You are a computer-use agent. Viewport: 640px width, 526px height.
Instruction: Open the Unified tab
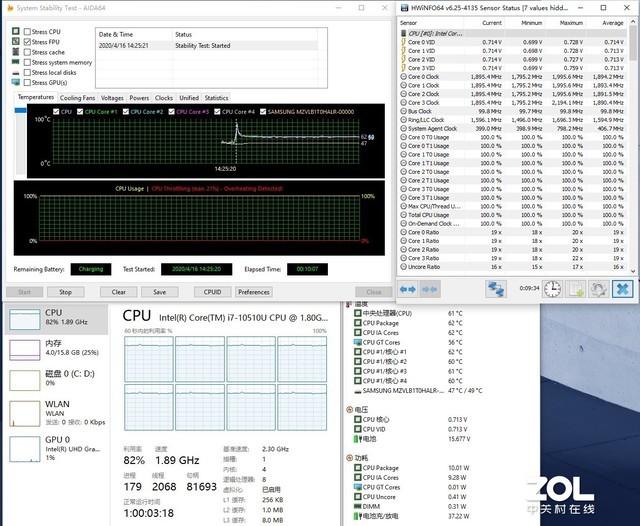click(x=189, y=98)
